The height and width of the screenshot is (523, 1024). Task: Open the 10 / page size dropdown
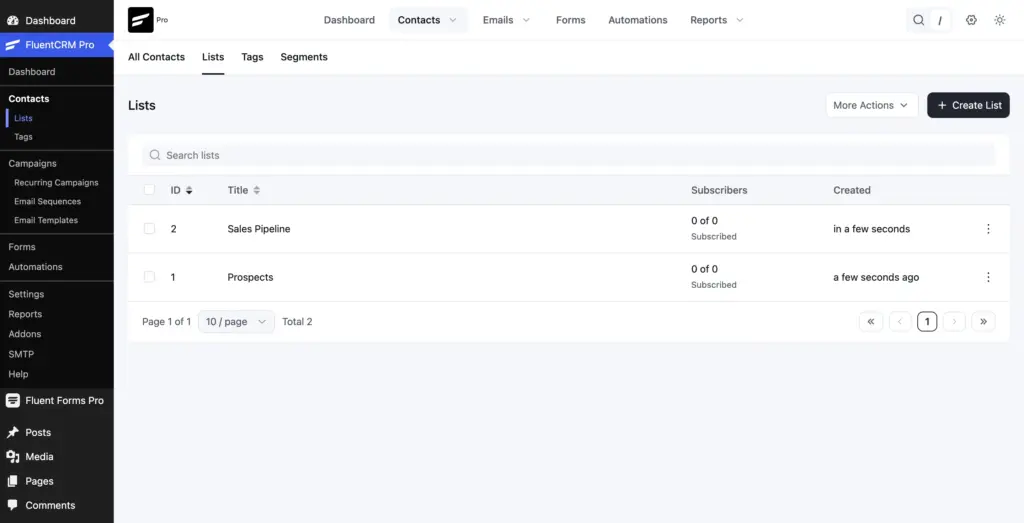[236, 321]
